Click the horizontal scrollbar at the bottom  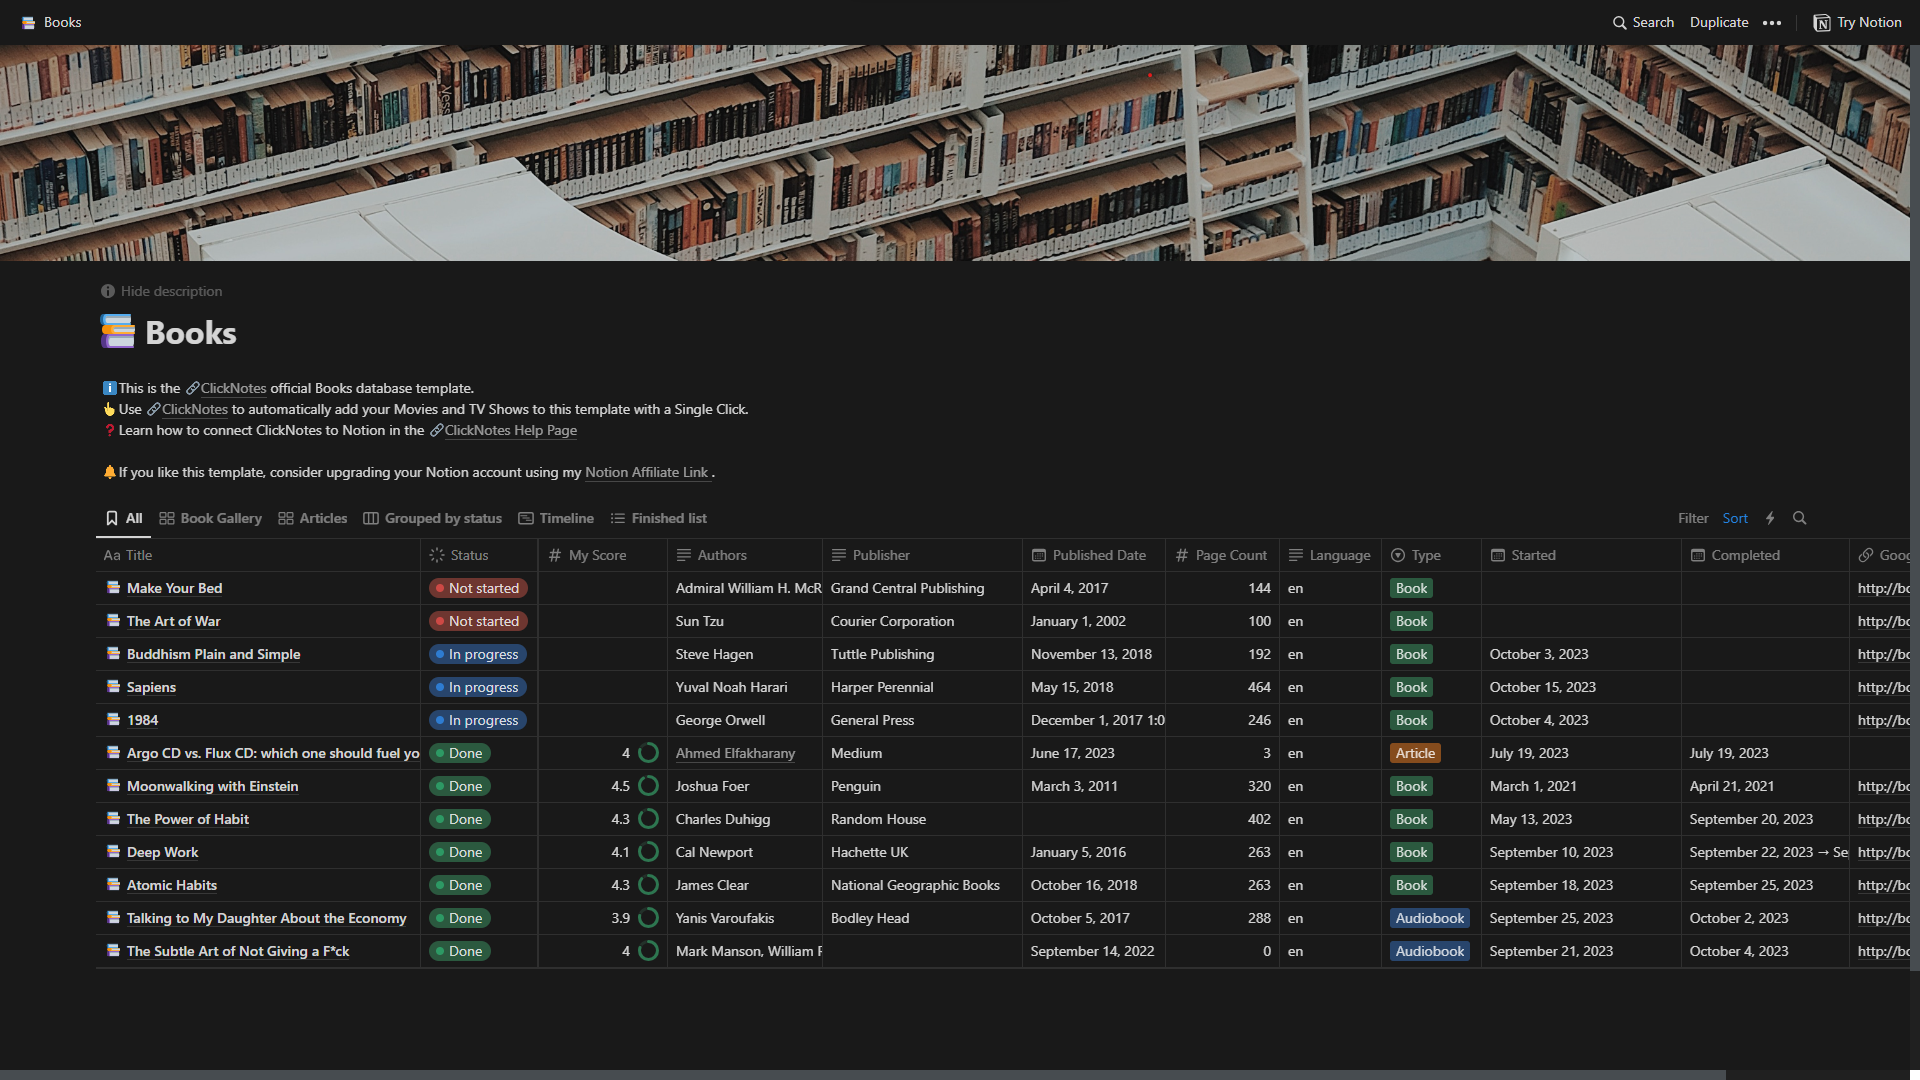coord(863,1075)
